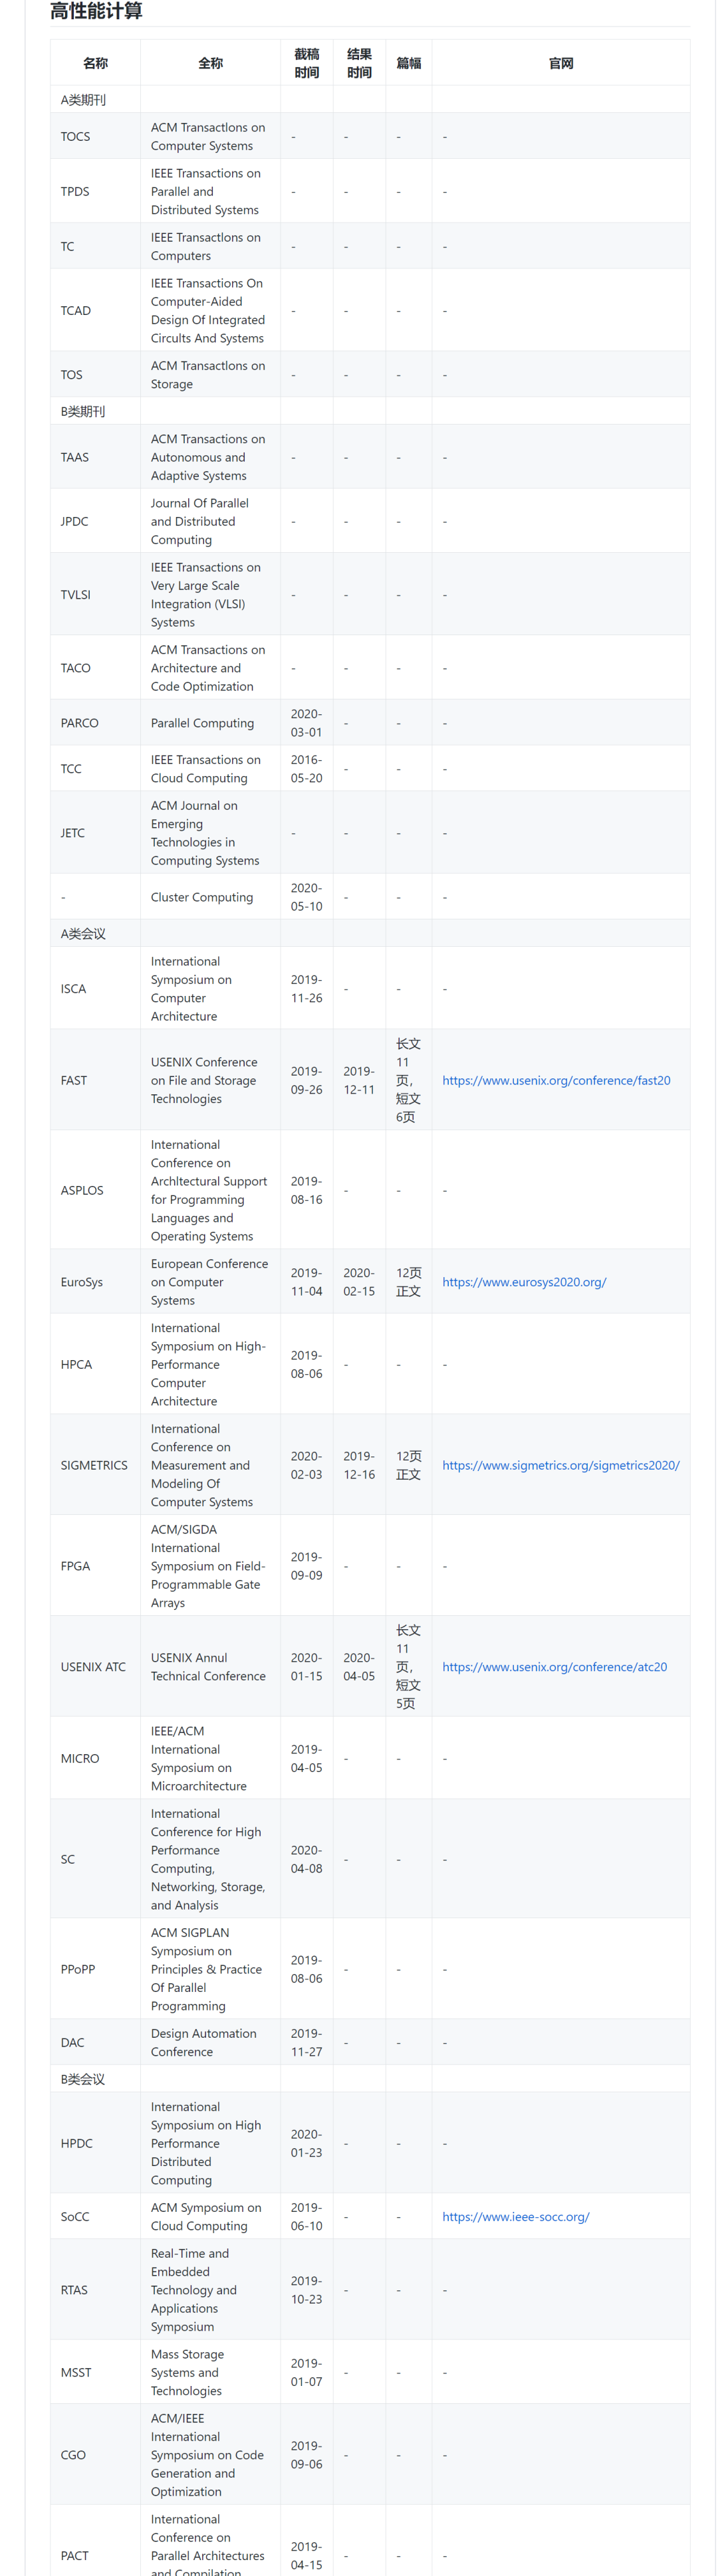Viewport: 718px width, 2576px height.
Task: Select the A类会议 section row
Action: tap(83, 934)
